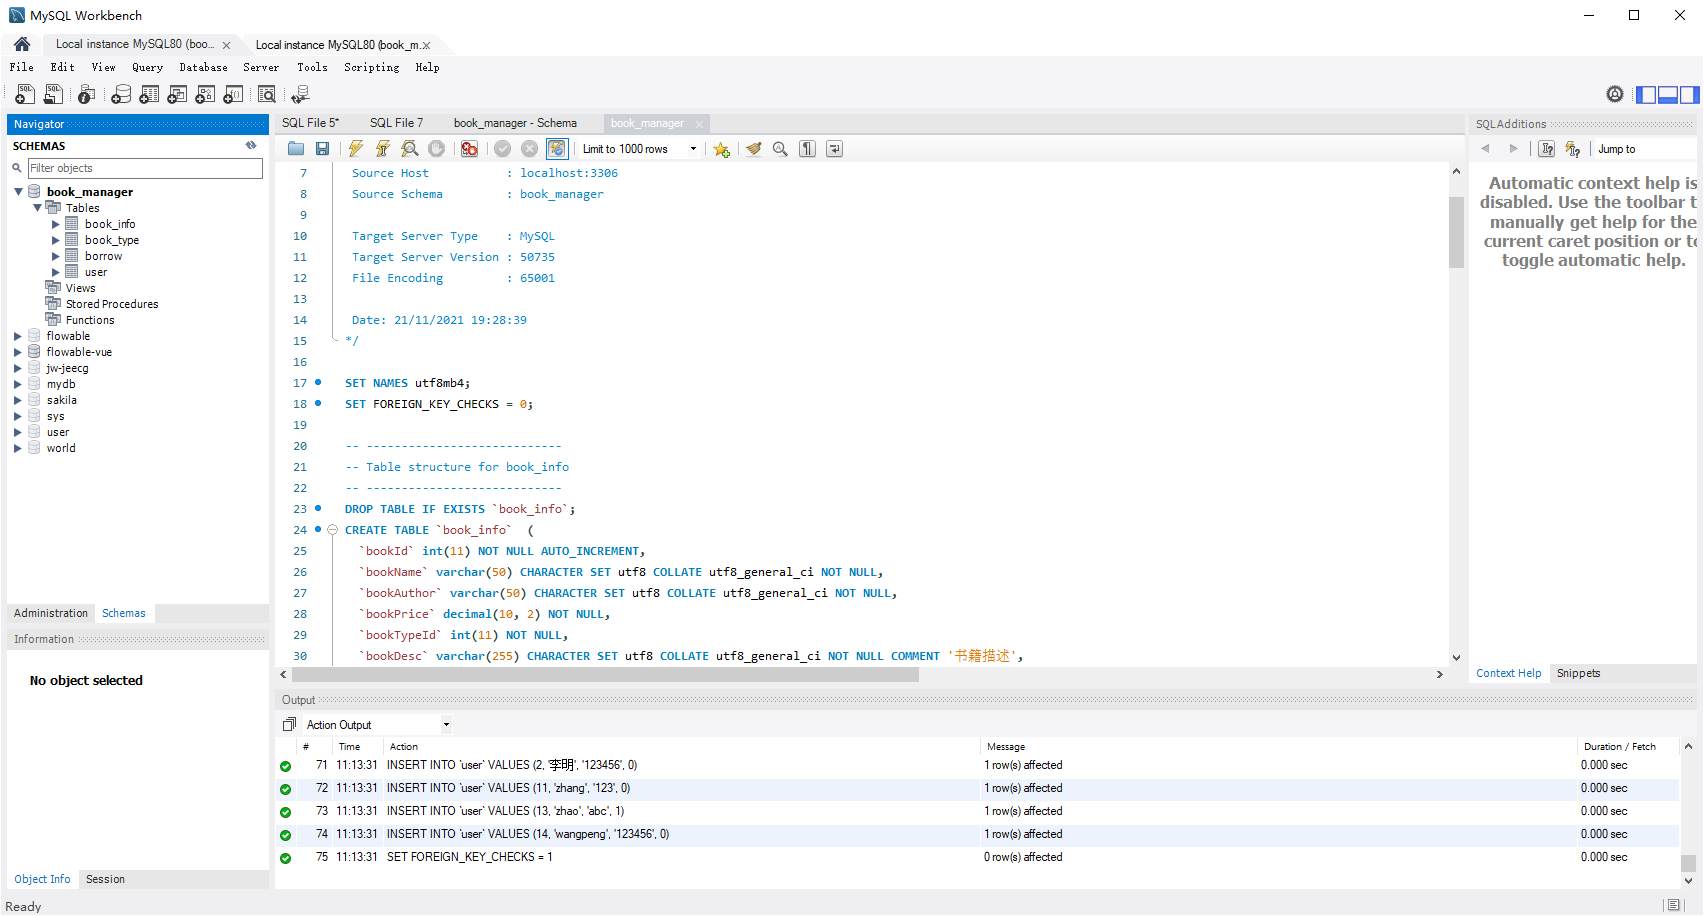The height and width of the screenshot is (916, 1704).
Task: Toggle automatic context help
Action: click(1573, 149)
